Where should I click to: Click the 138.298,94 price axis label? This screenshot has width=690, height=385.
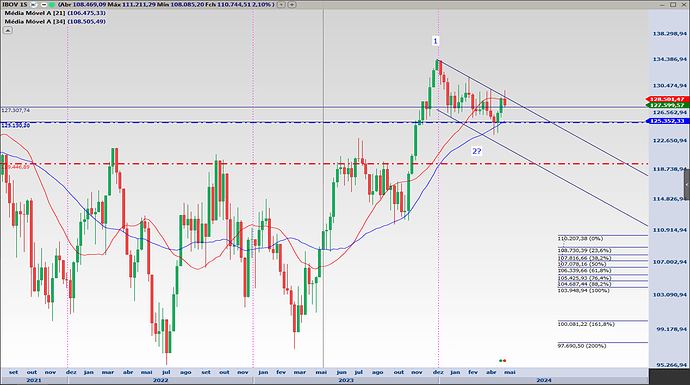(x=669, y=34)
